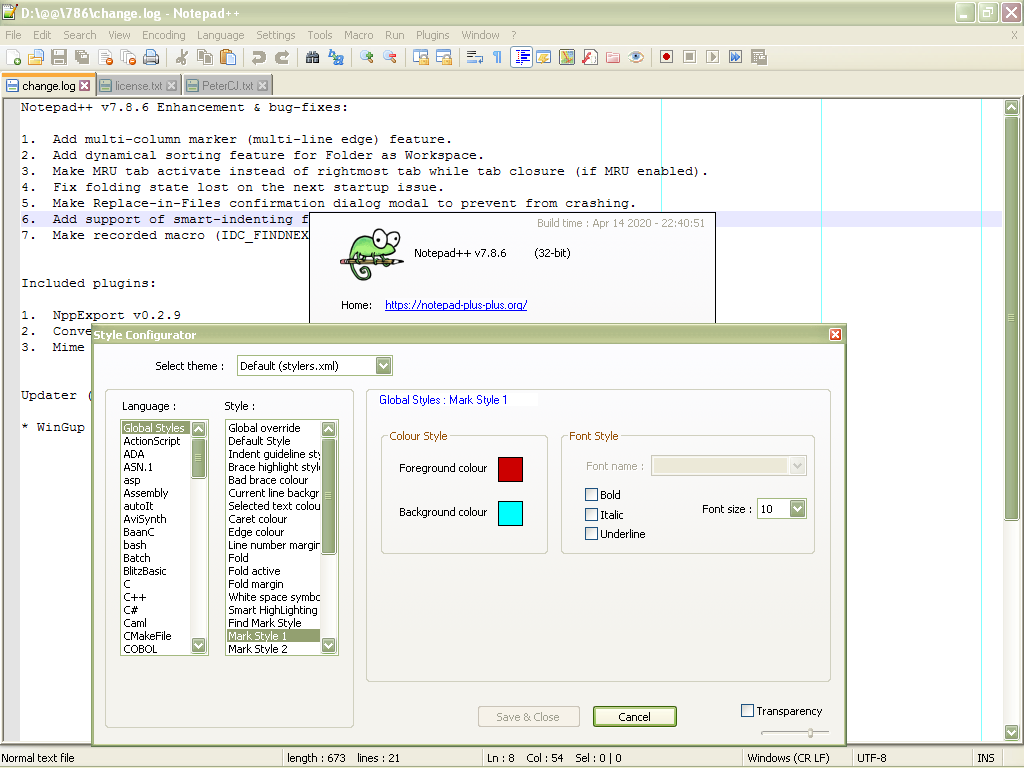1024x768 pixels.
Task: Close the Style Configurator dialog
Action: (835, 335)
